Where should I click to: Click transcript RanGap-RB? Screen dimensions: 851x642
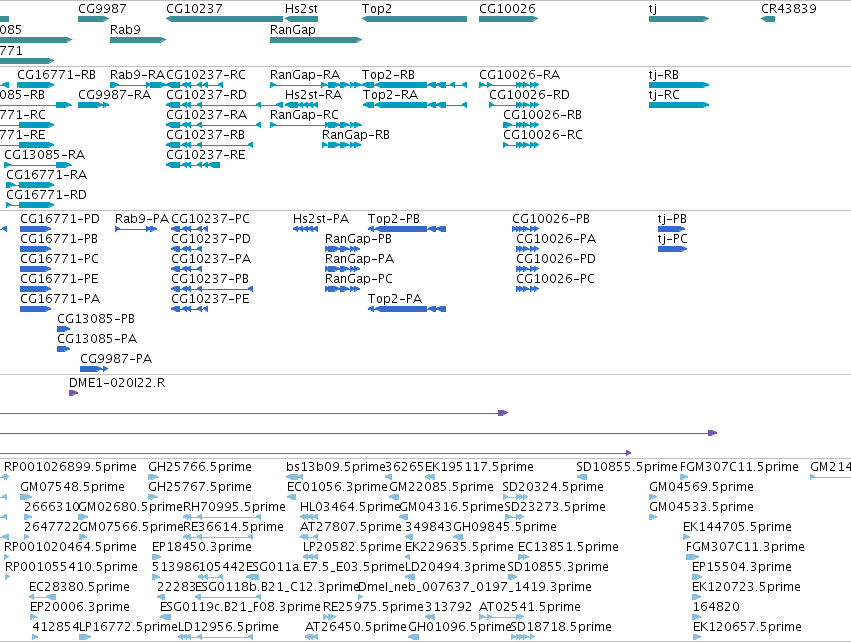tap(356, 135)
